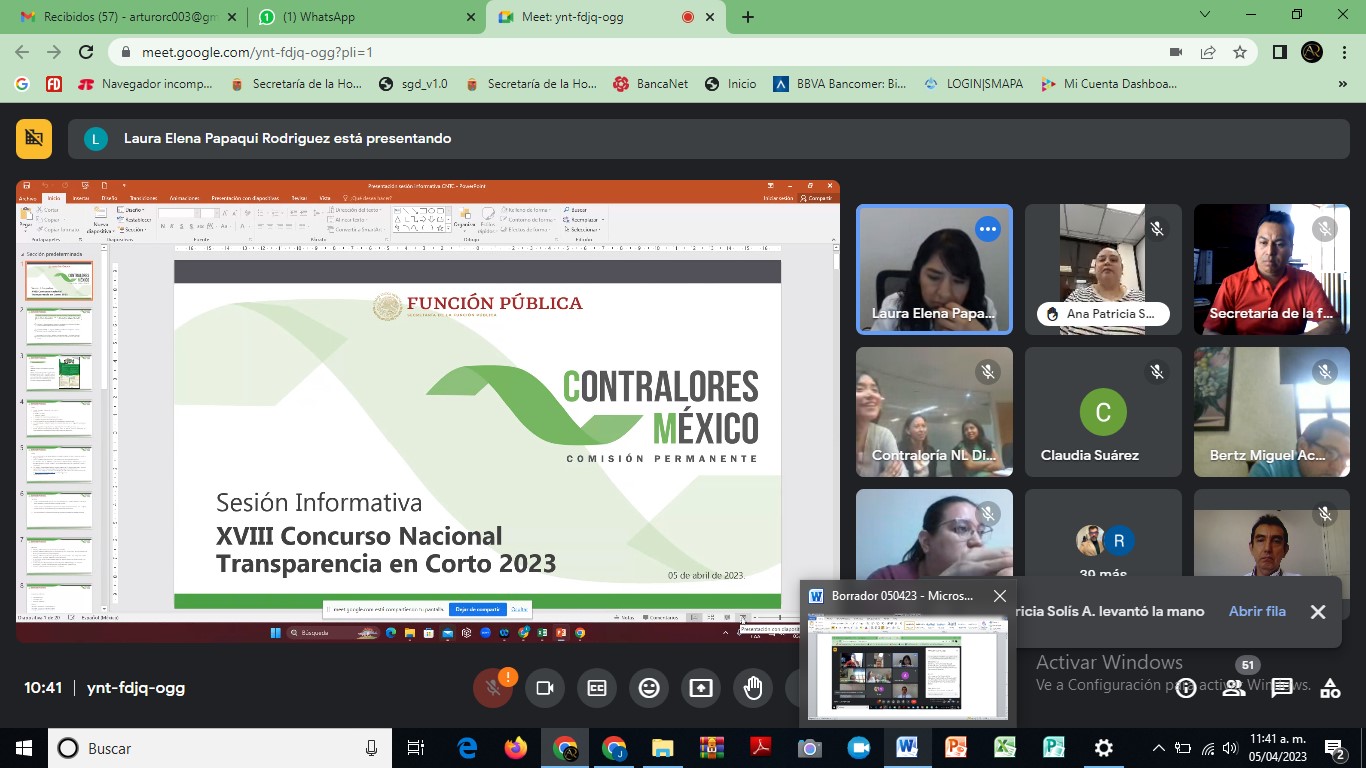Show the participants panel with 51 badge

1234,688
